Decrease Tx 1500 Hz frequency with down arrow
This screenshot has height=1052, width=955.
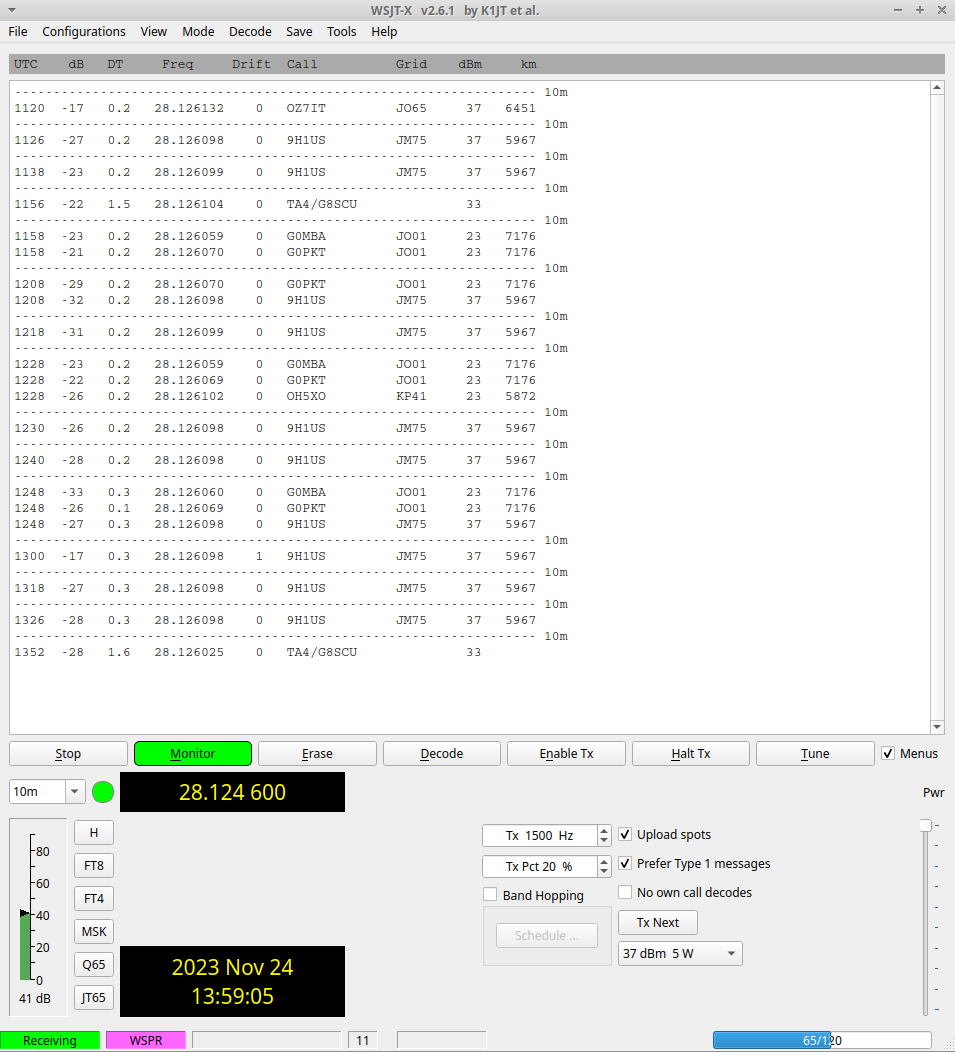(x=604, y=840)
